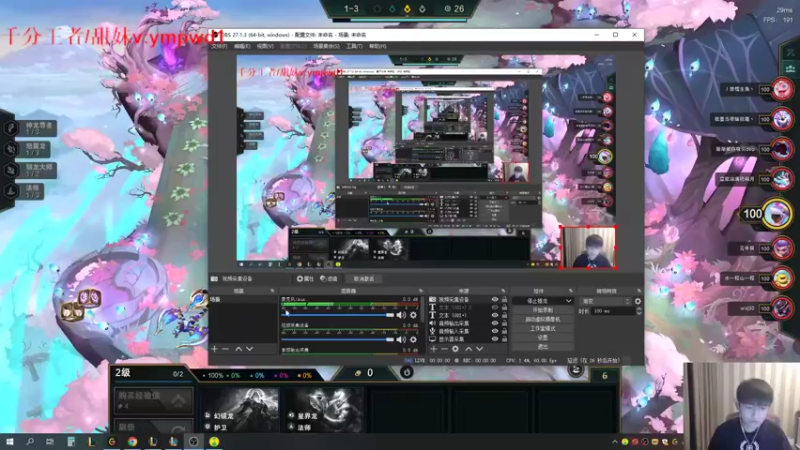Pop out the scene transitions dock icon

coord(638,291)
